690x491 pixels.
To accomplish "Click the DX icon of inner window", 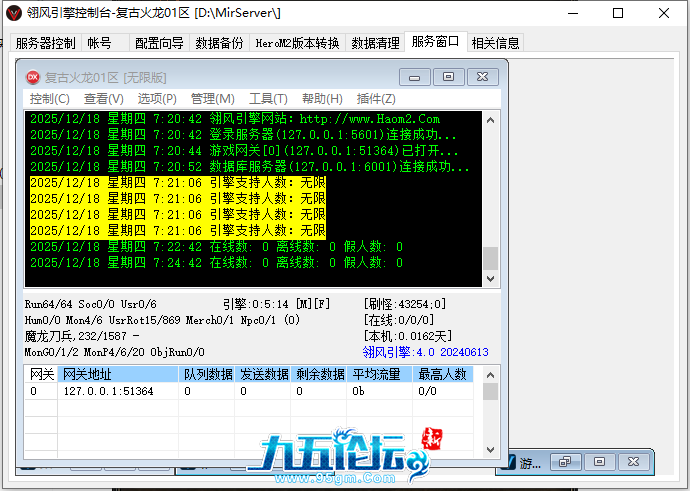I will [32, 77].
